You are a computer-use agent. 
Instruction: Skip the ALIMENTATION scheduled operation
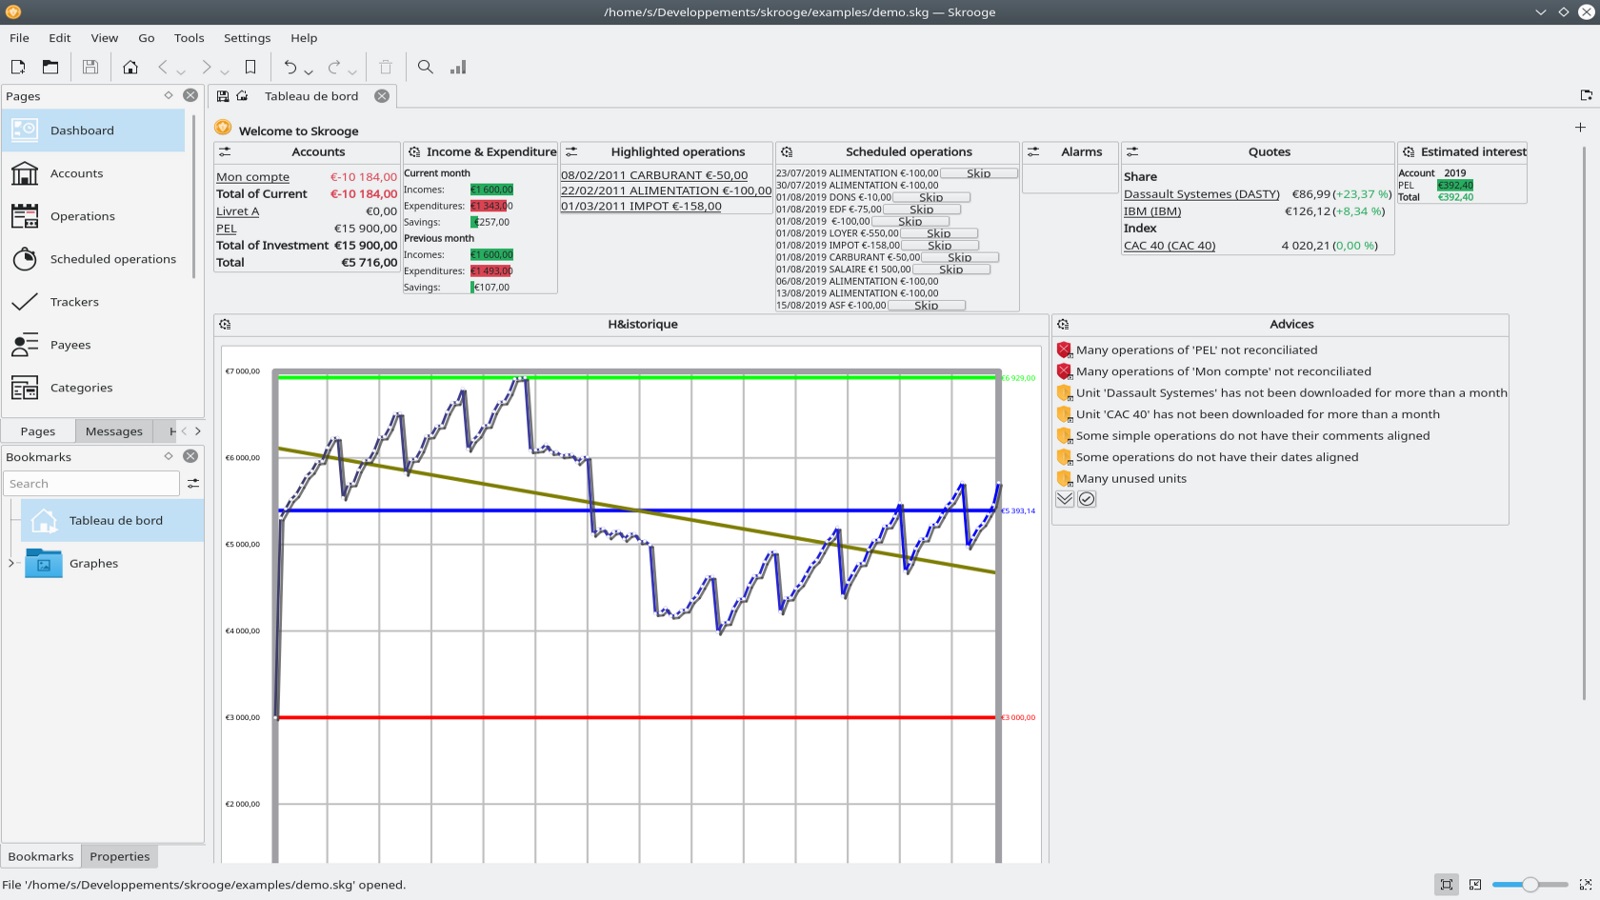click(x=979, y=172)
